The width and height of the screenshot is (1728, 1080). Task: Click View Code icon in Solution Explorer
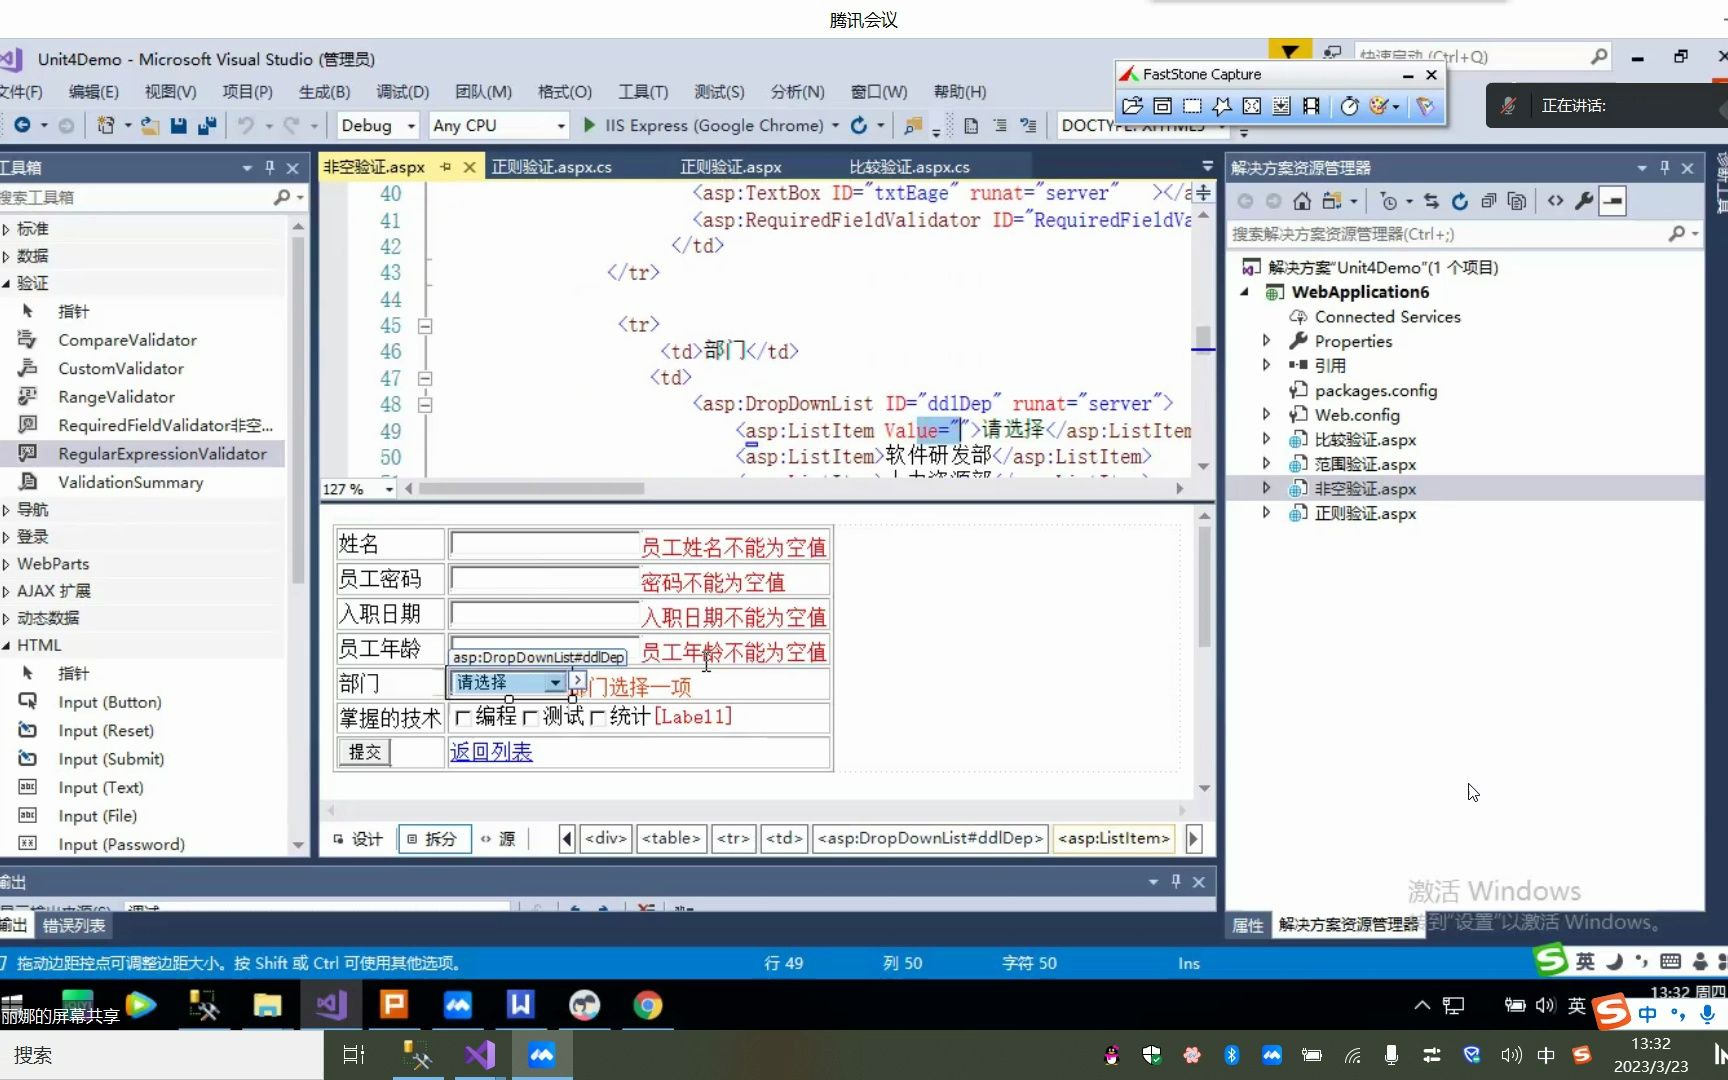(x=1555, y=201)
